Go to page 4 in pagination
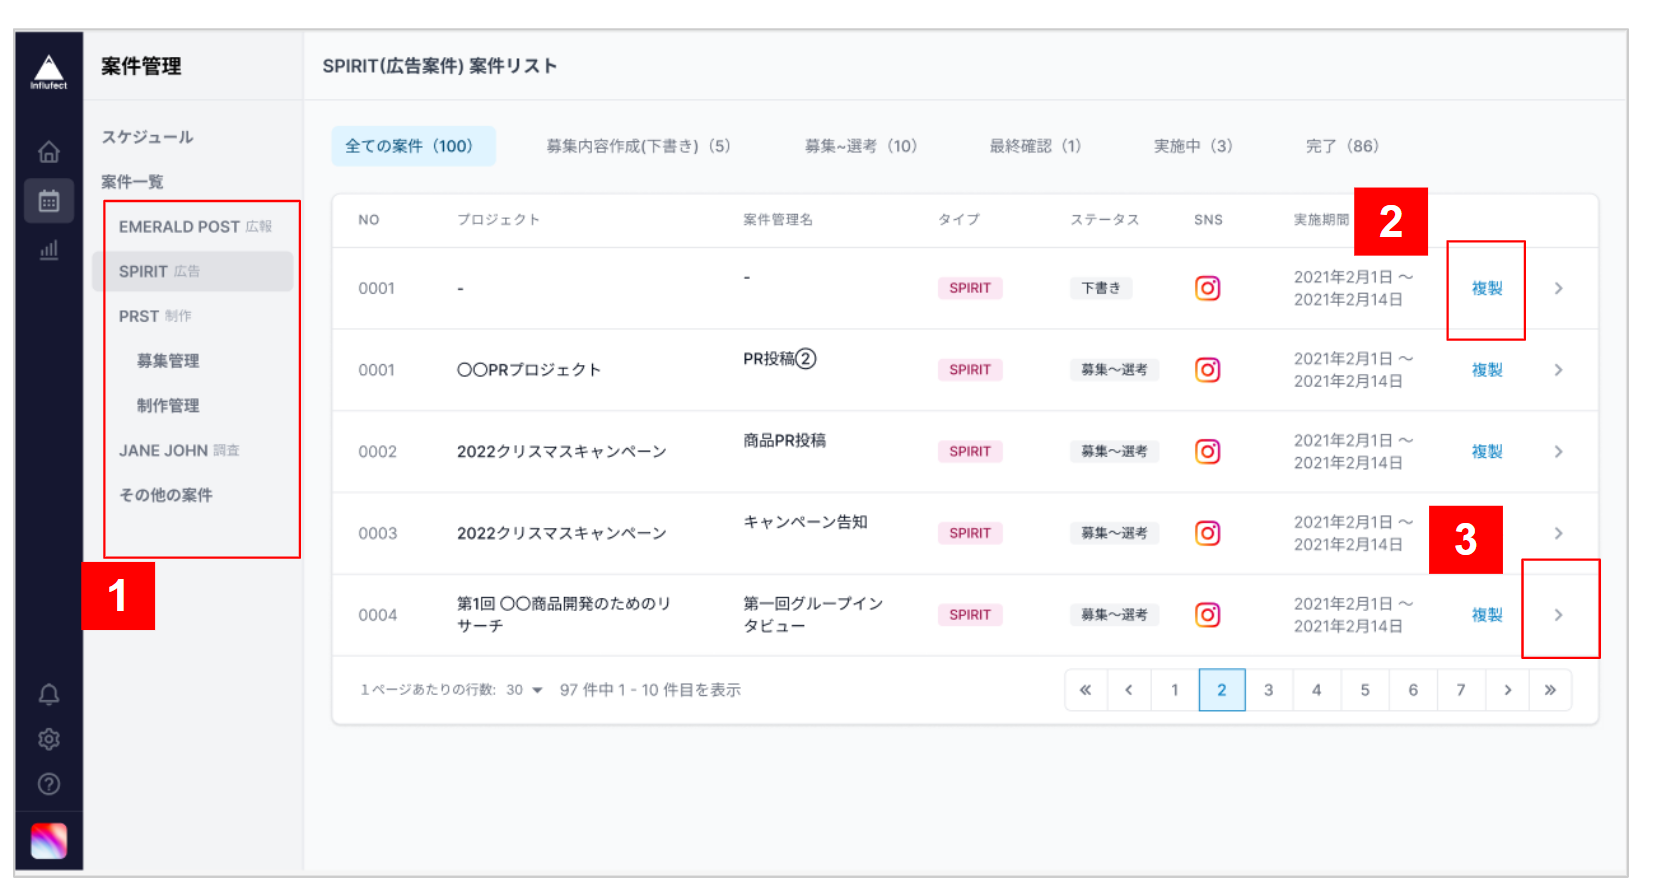Viewport: 1653px width, 884px height. tap(1317, 690)
